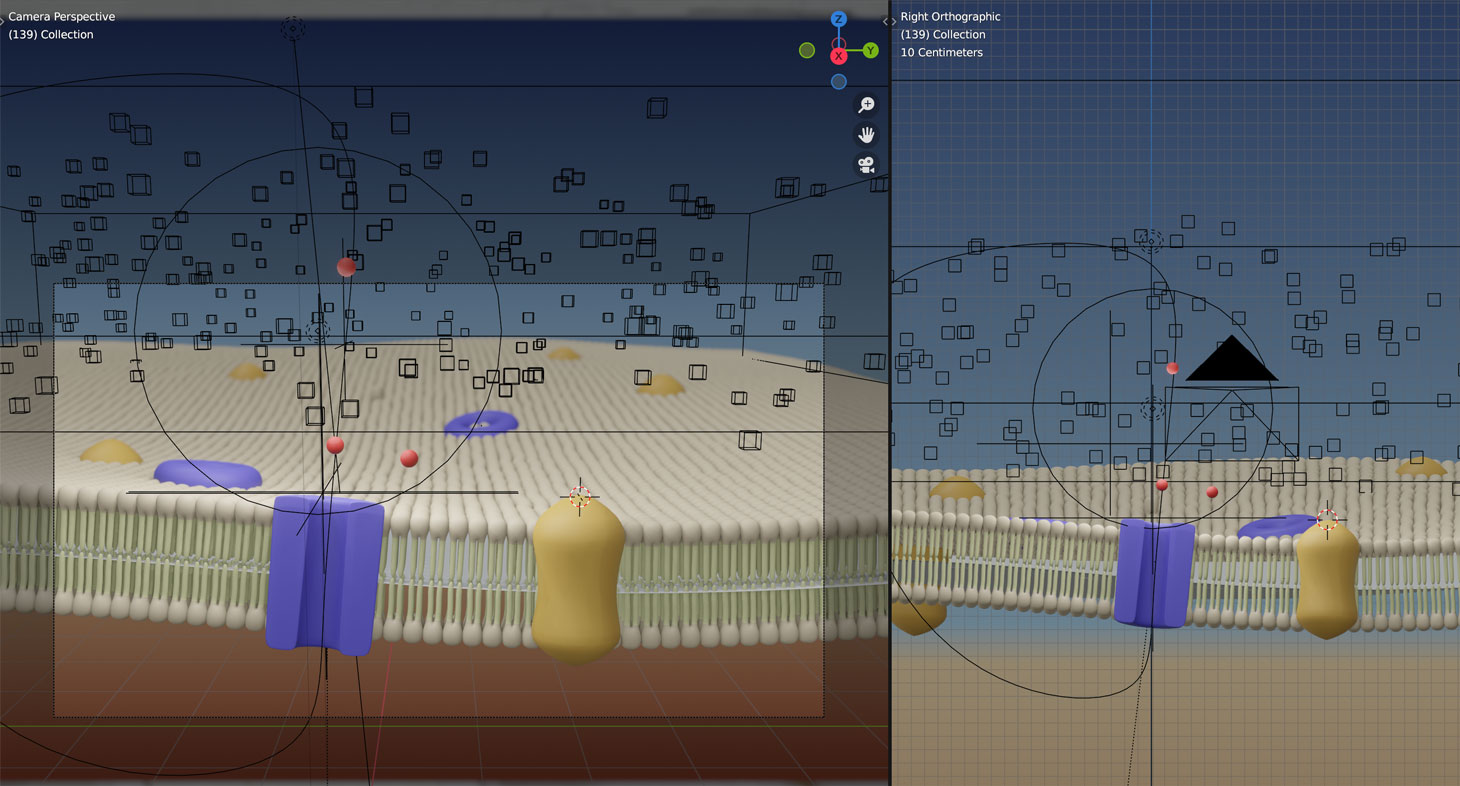Click the green Y axis gizmo handle
1460x786 pixels.
[871, 50]
